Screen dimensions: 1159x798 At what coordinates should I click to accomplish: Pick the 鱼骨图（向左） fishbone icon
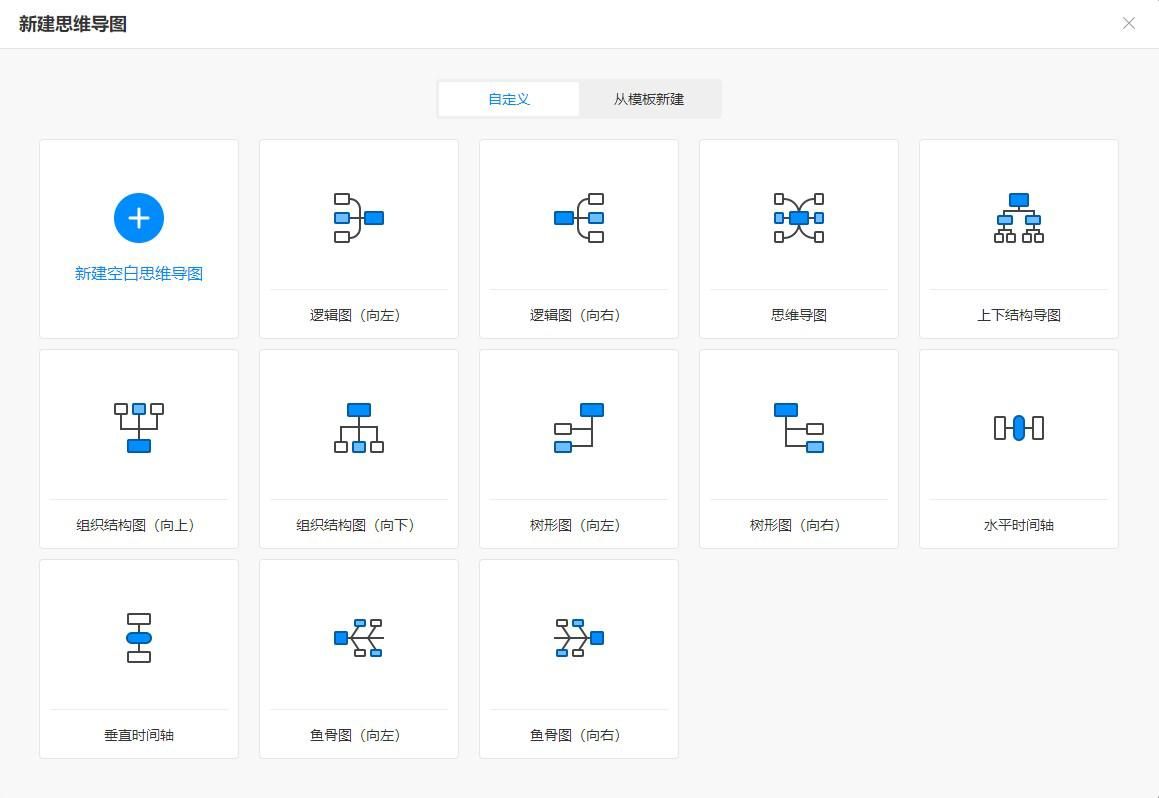coord(358,638)
